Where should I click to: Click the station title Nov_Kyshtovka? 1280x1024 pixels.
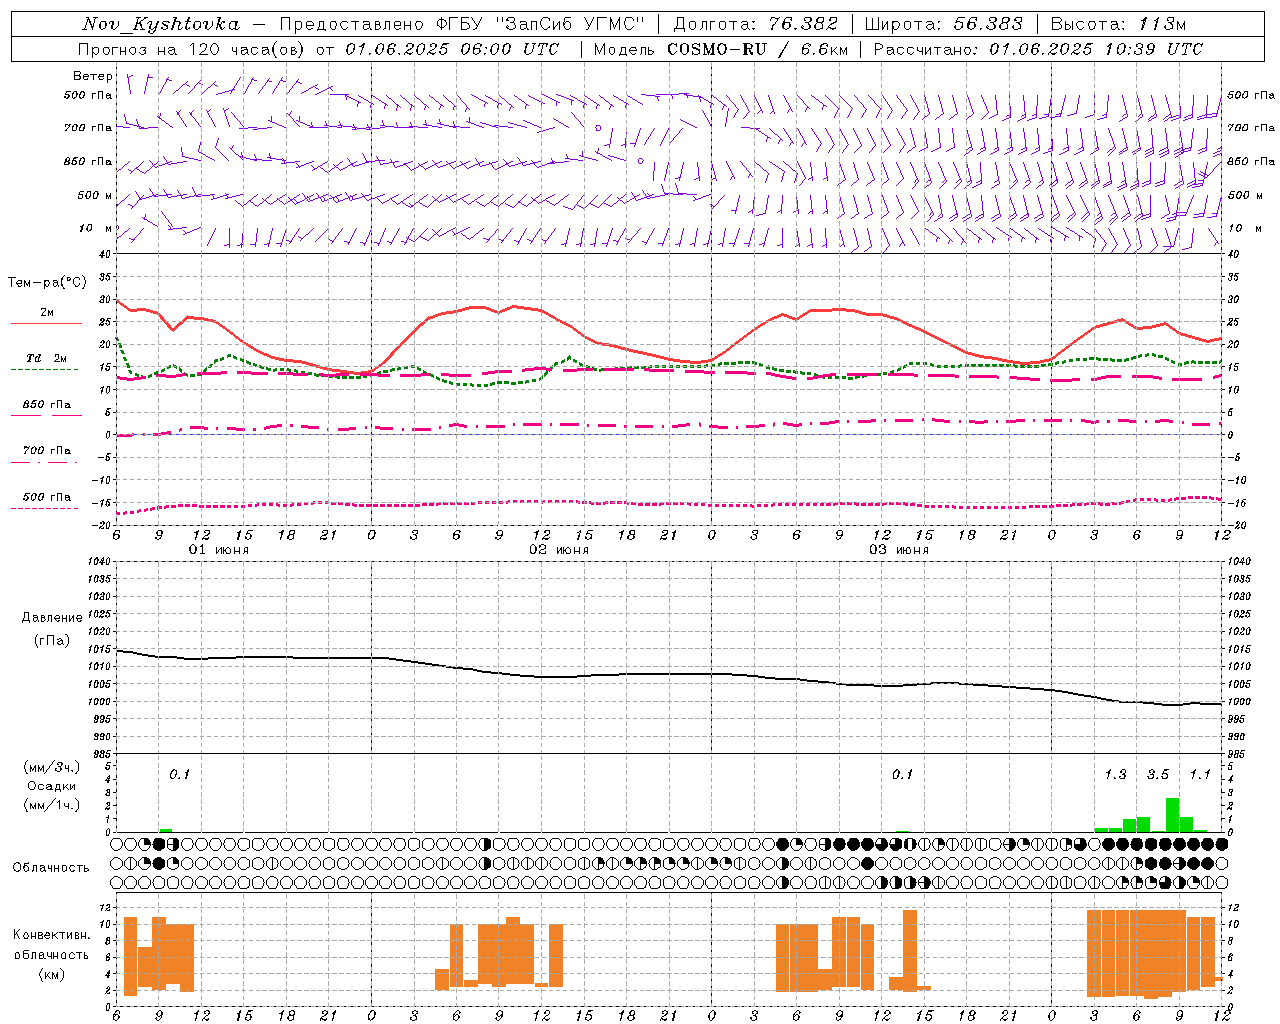161,24
